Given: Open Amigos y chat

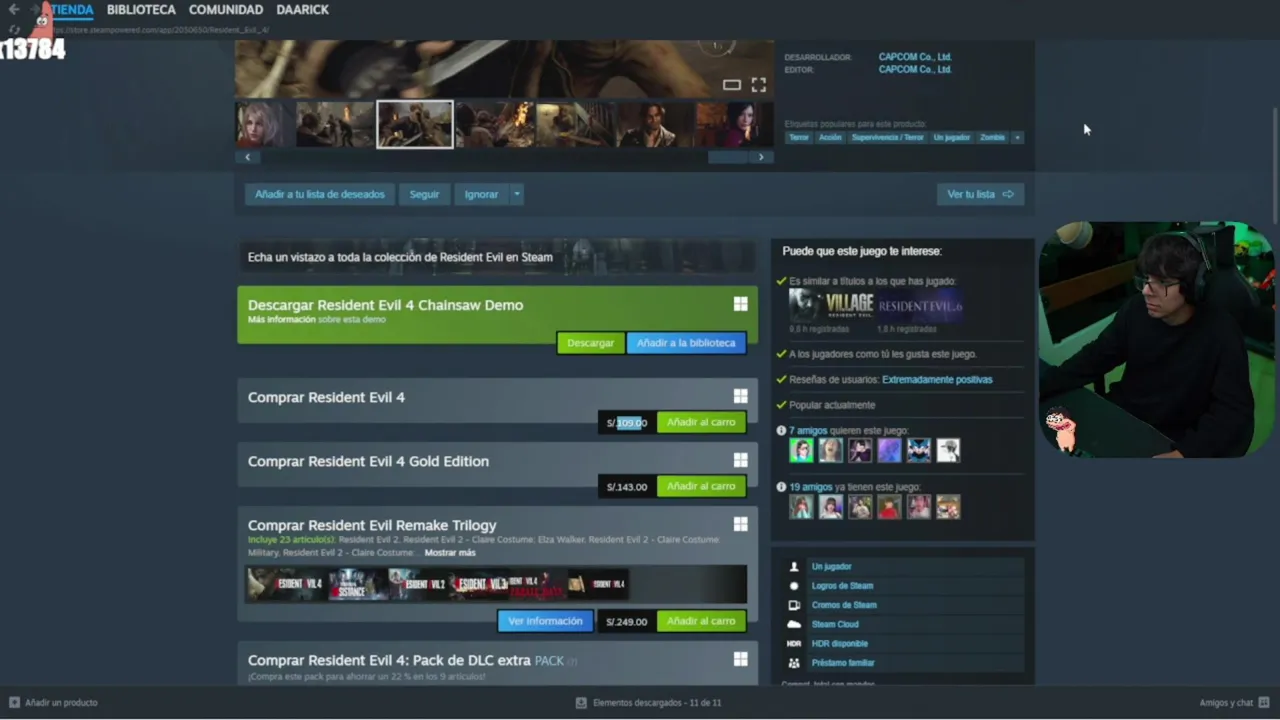Looking at the screenshot, I should [1234, 702].
